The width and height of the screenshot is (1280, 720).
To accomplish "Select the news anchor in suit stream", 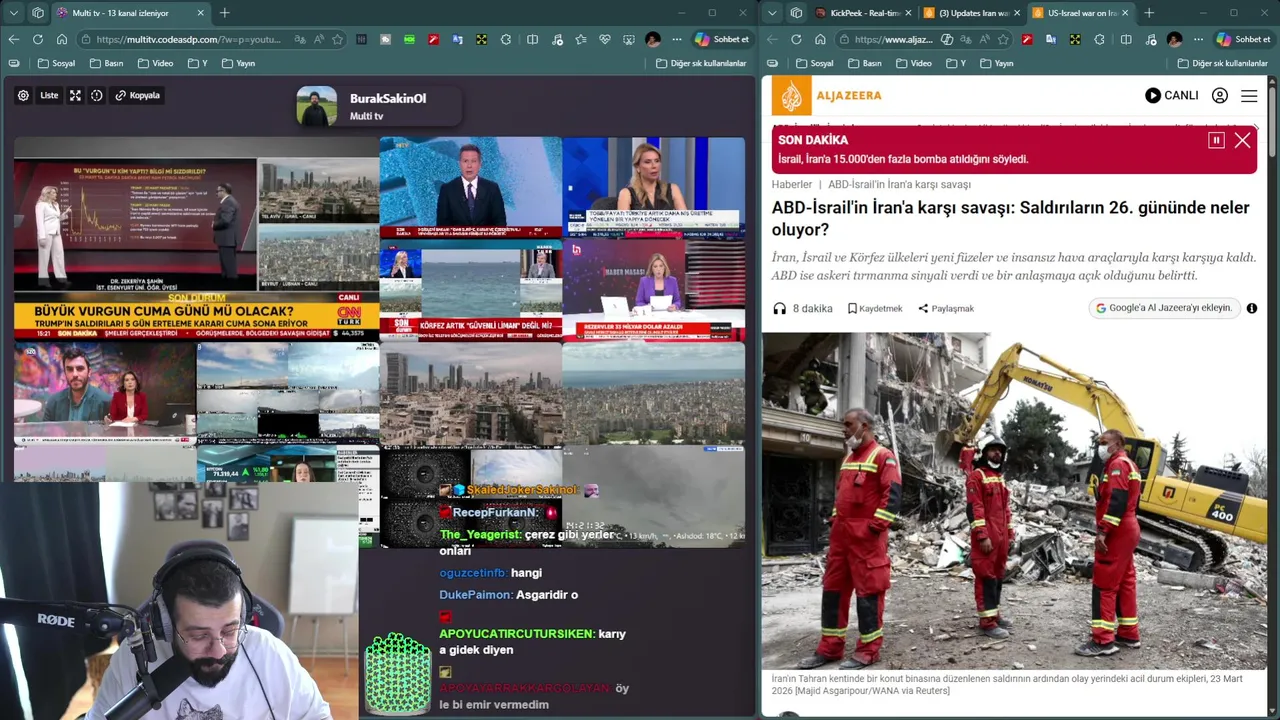I will [x=471, y=187].
